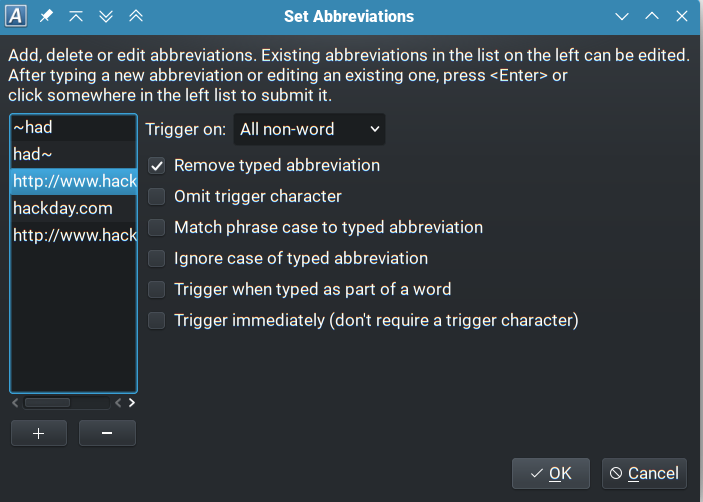
Task: Add a new abbreviation with plus button
Action: (38, 433)
